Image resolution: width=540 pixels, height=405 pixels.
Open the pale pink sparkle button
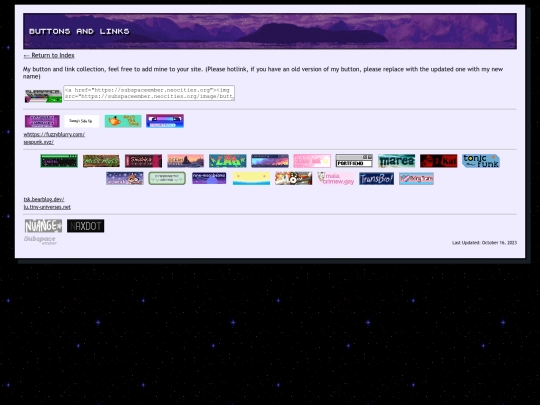[x=312, y=161]
